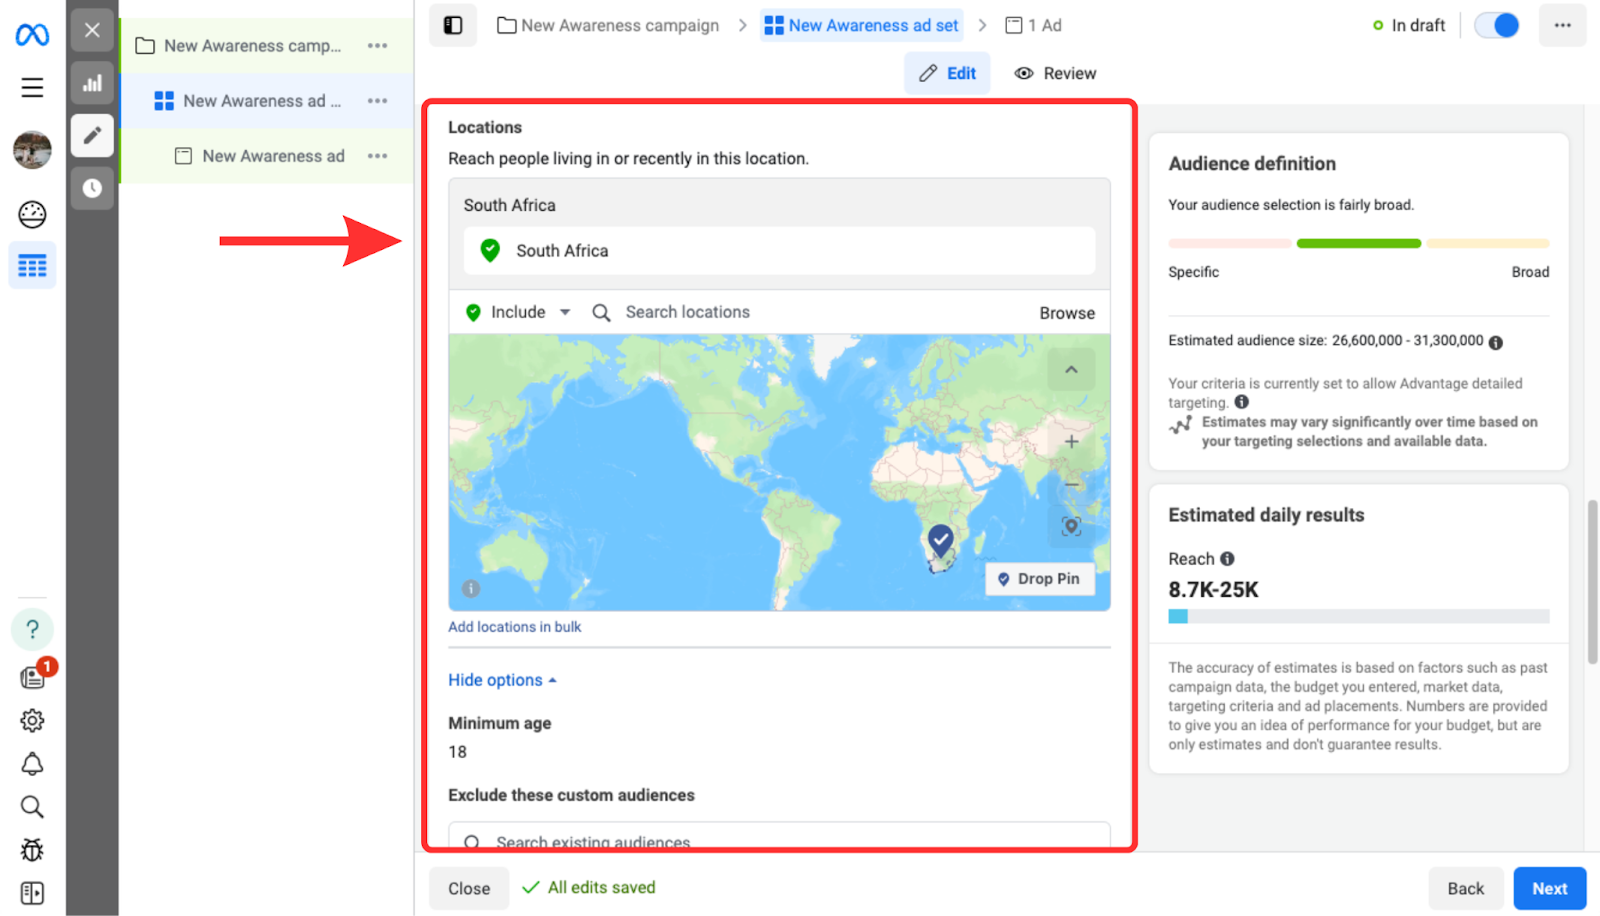Click the Reach info icon

click(x=1227, y=559)
